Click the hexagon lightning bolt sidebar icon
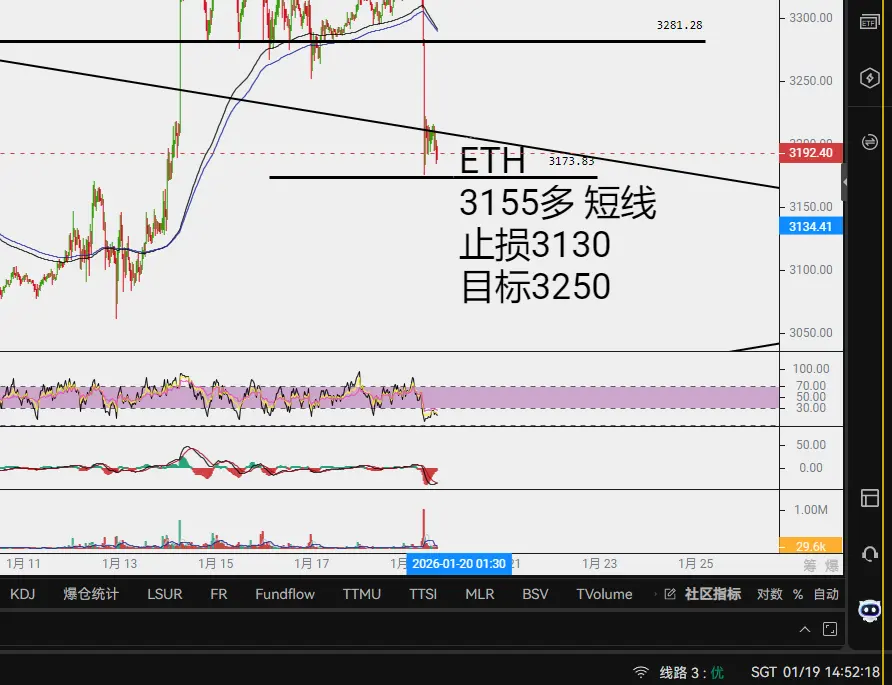The height and width of the screenshot is (685, 892). coord(869,78)
